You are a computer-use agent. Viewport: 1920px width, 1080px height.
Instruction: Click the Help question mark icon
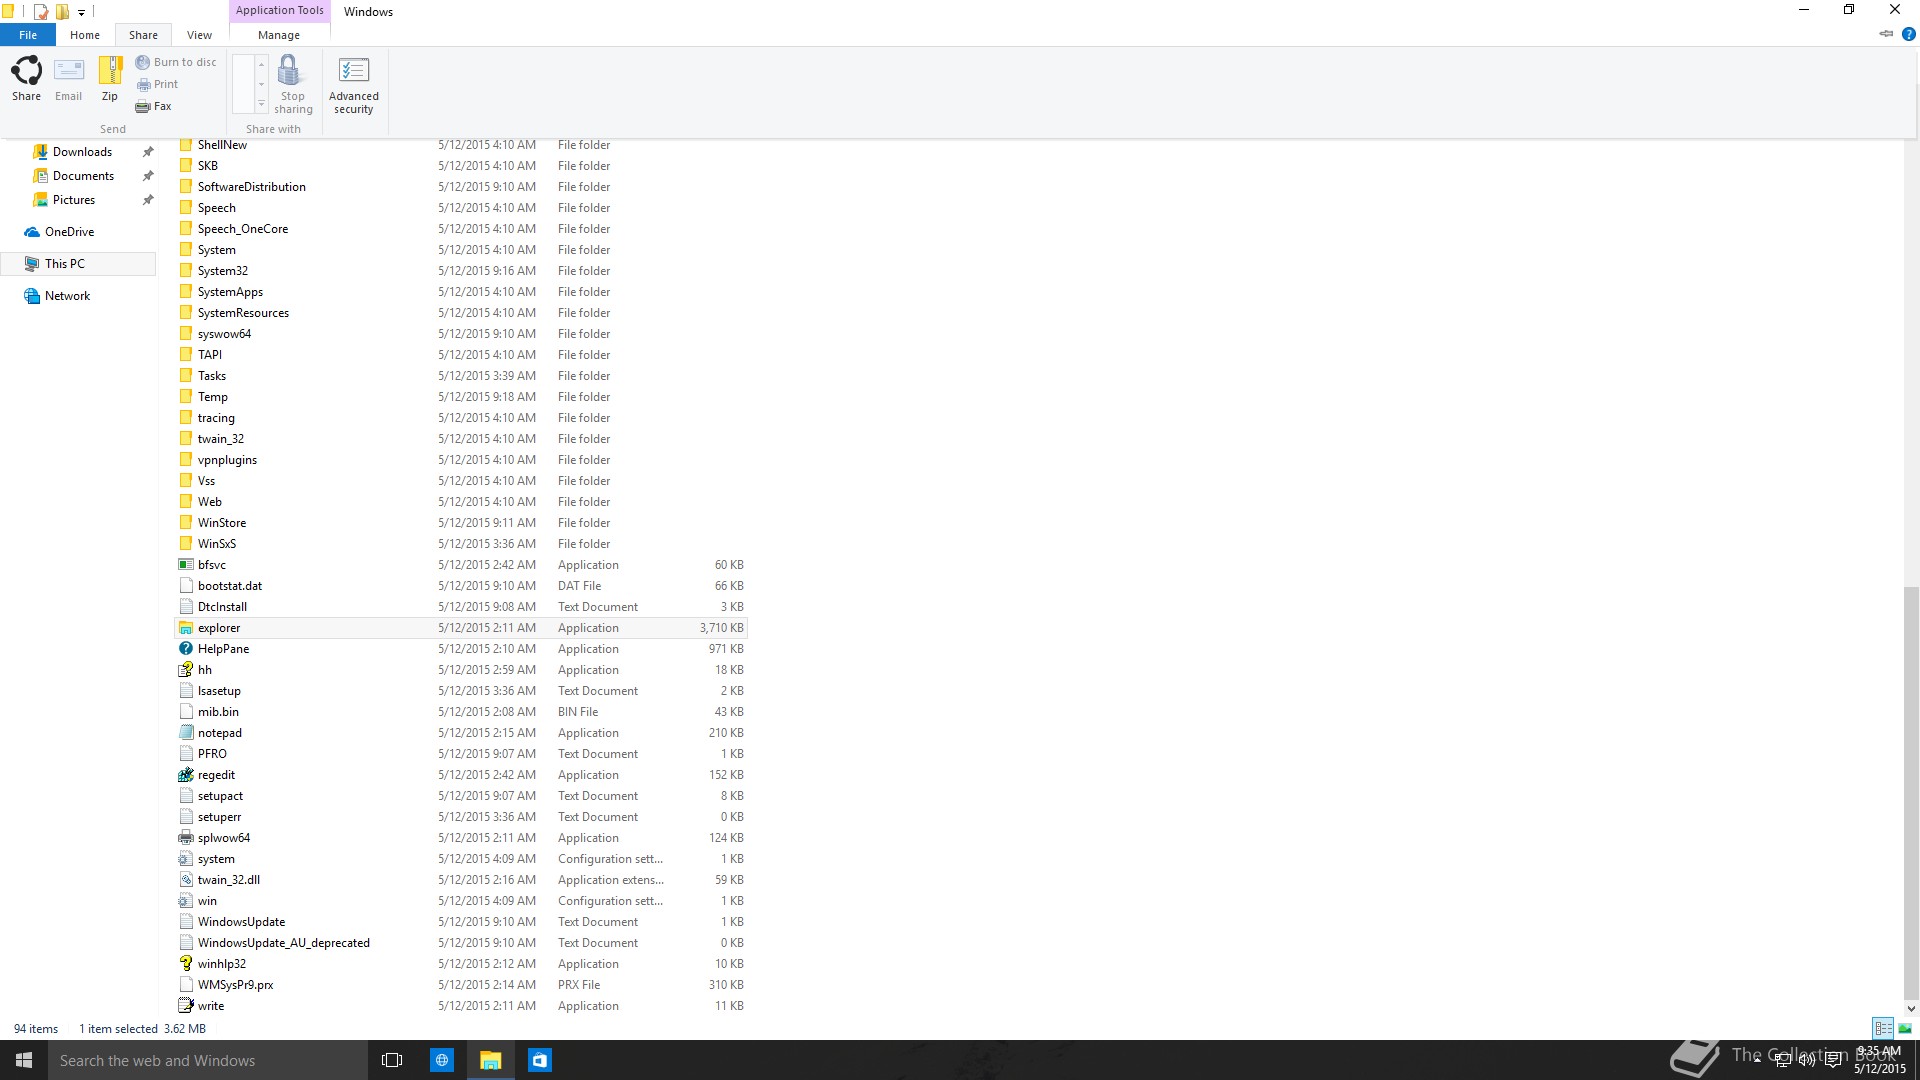[x=1908, y=34]
